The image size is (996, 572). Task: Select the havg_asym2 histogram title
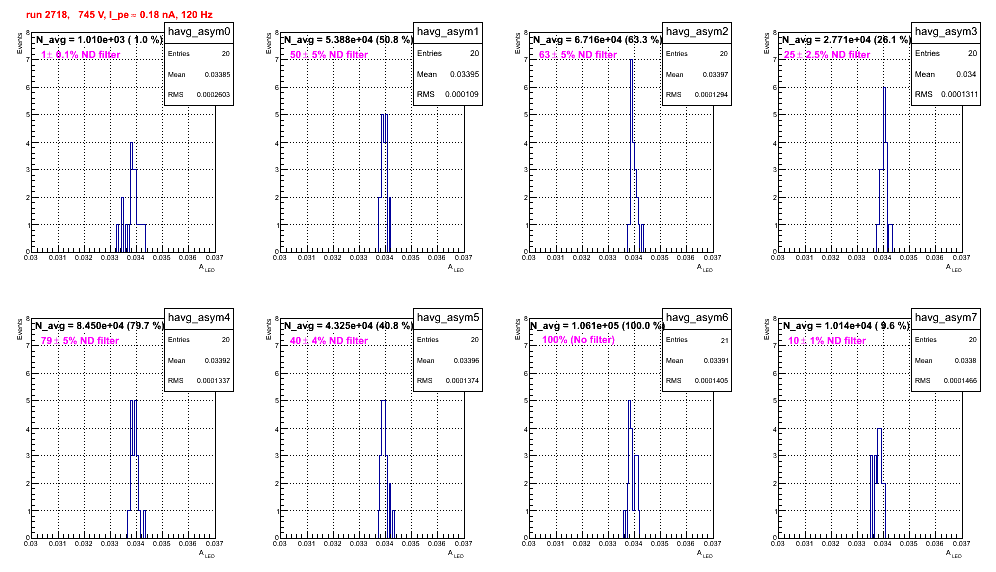(x=697, y=31)
